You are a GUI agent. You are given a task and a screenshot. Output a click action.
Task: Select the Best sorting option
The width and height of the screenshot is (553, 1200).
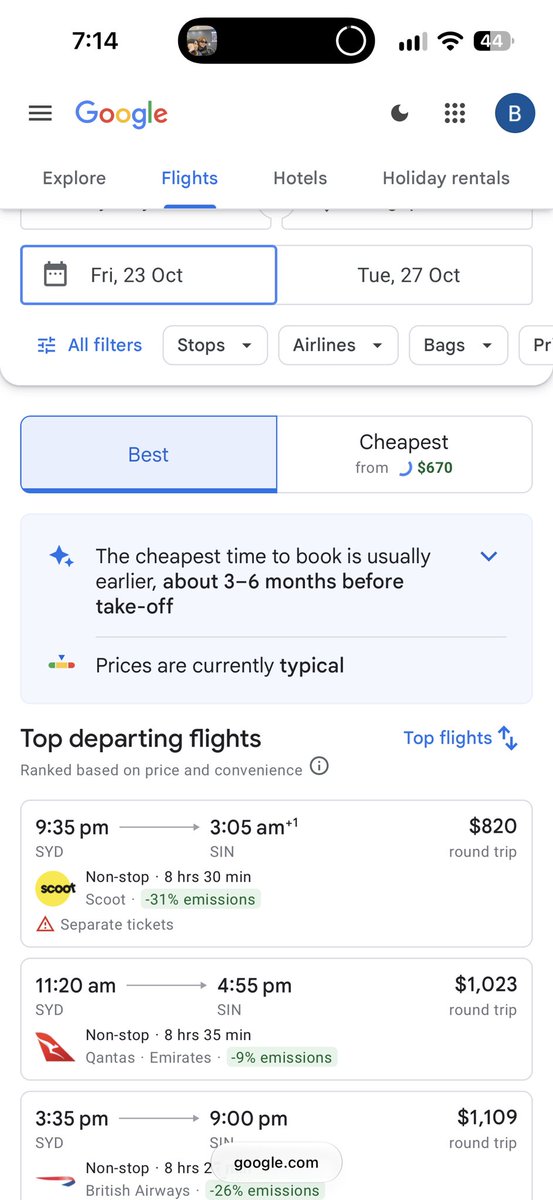pos(149,455)
